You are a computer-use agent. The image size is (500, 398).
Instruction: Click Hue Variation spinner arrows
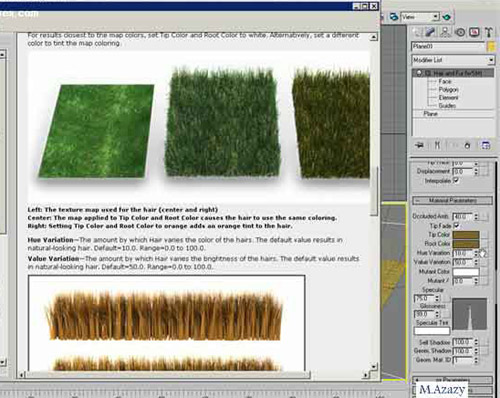(476, 253)
